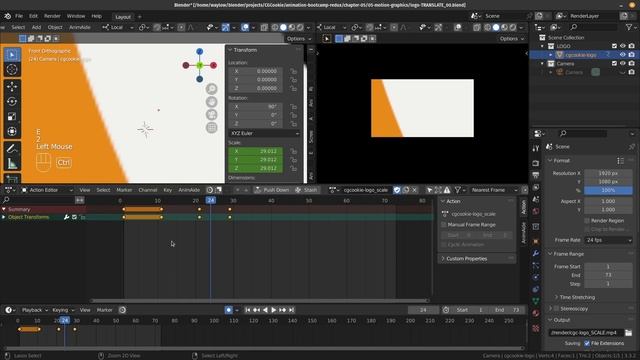Toggle lock on Scale X in Transform panel
The width and height of the screenshot is (640, 360).
[293, 151]
